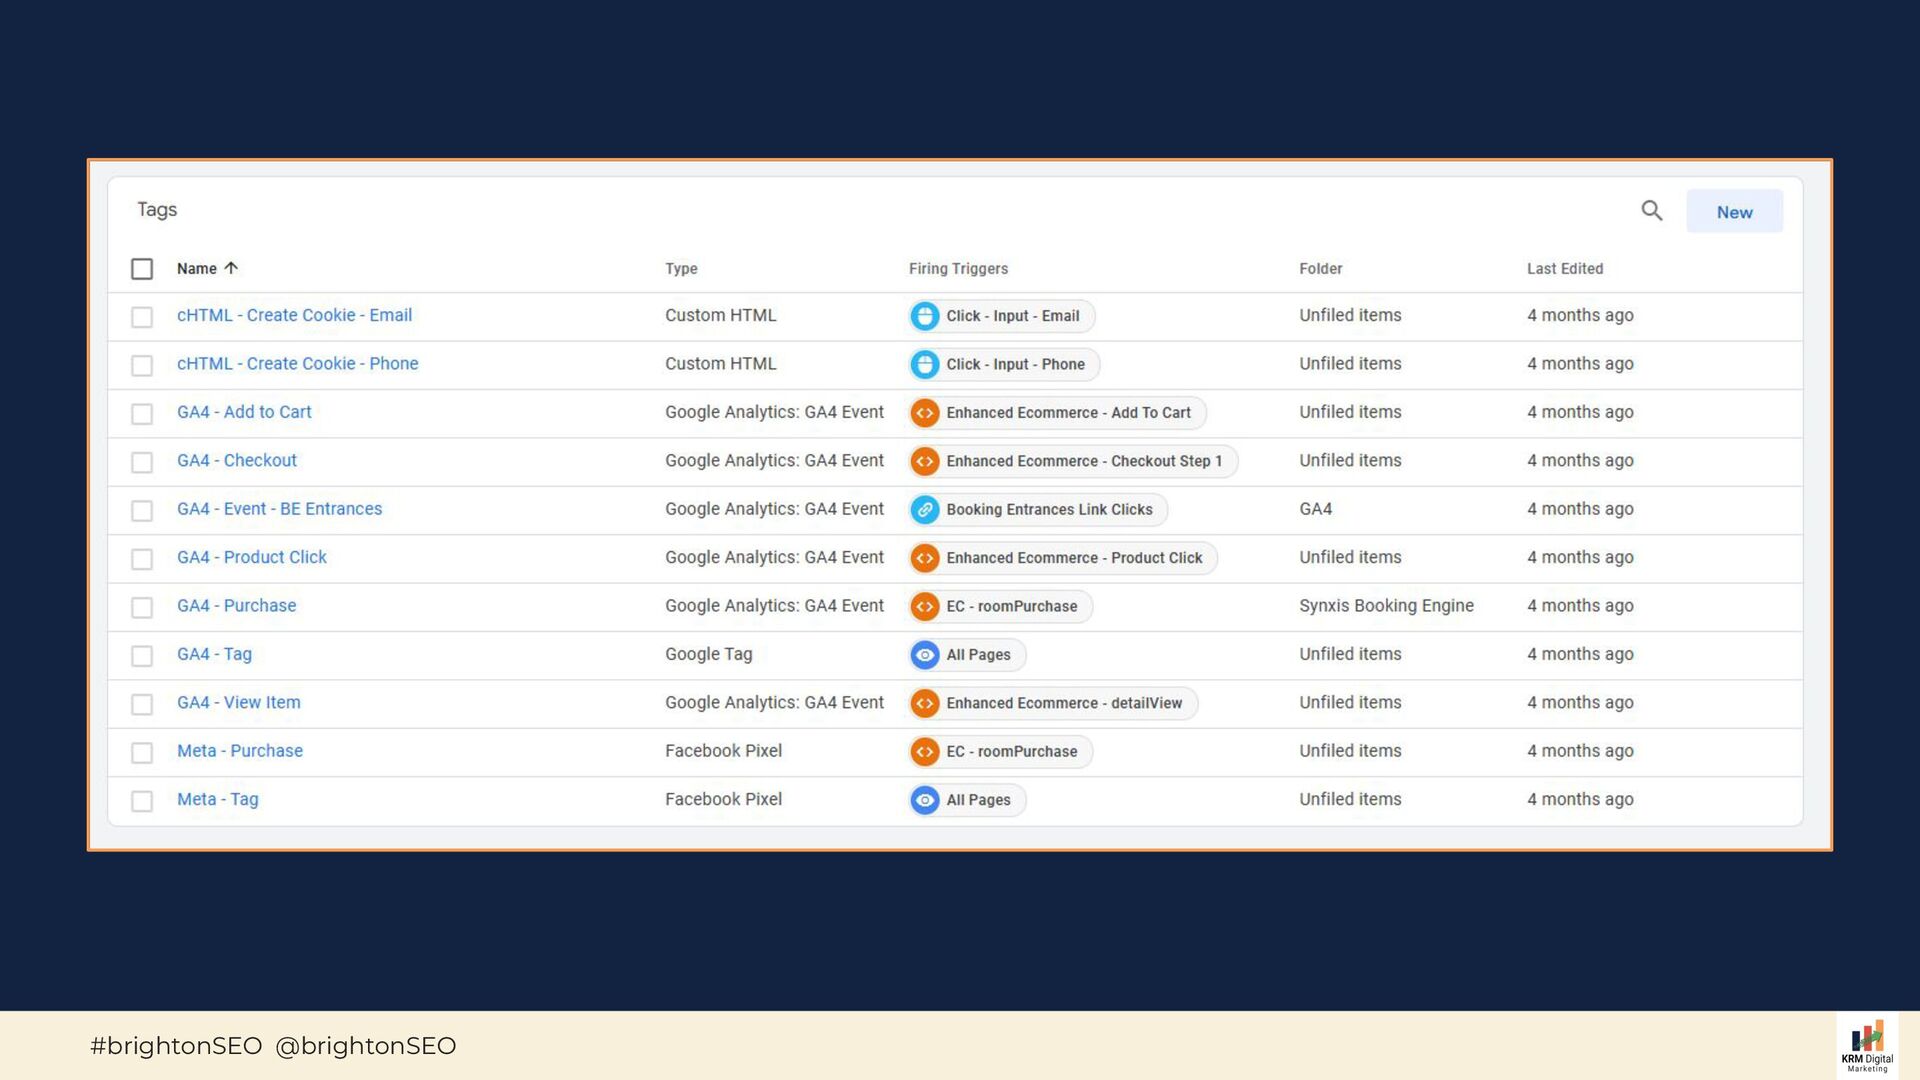
Task: Click the Firing Triggers column header
Action: tap(957, 269)
